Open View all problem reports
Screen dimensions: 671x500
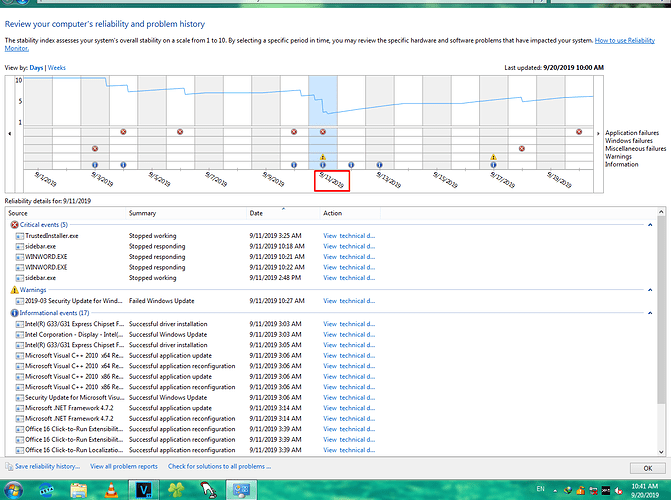tap(124, 466)
